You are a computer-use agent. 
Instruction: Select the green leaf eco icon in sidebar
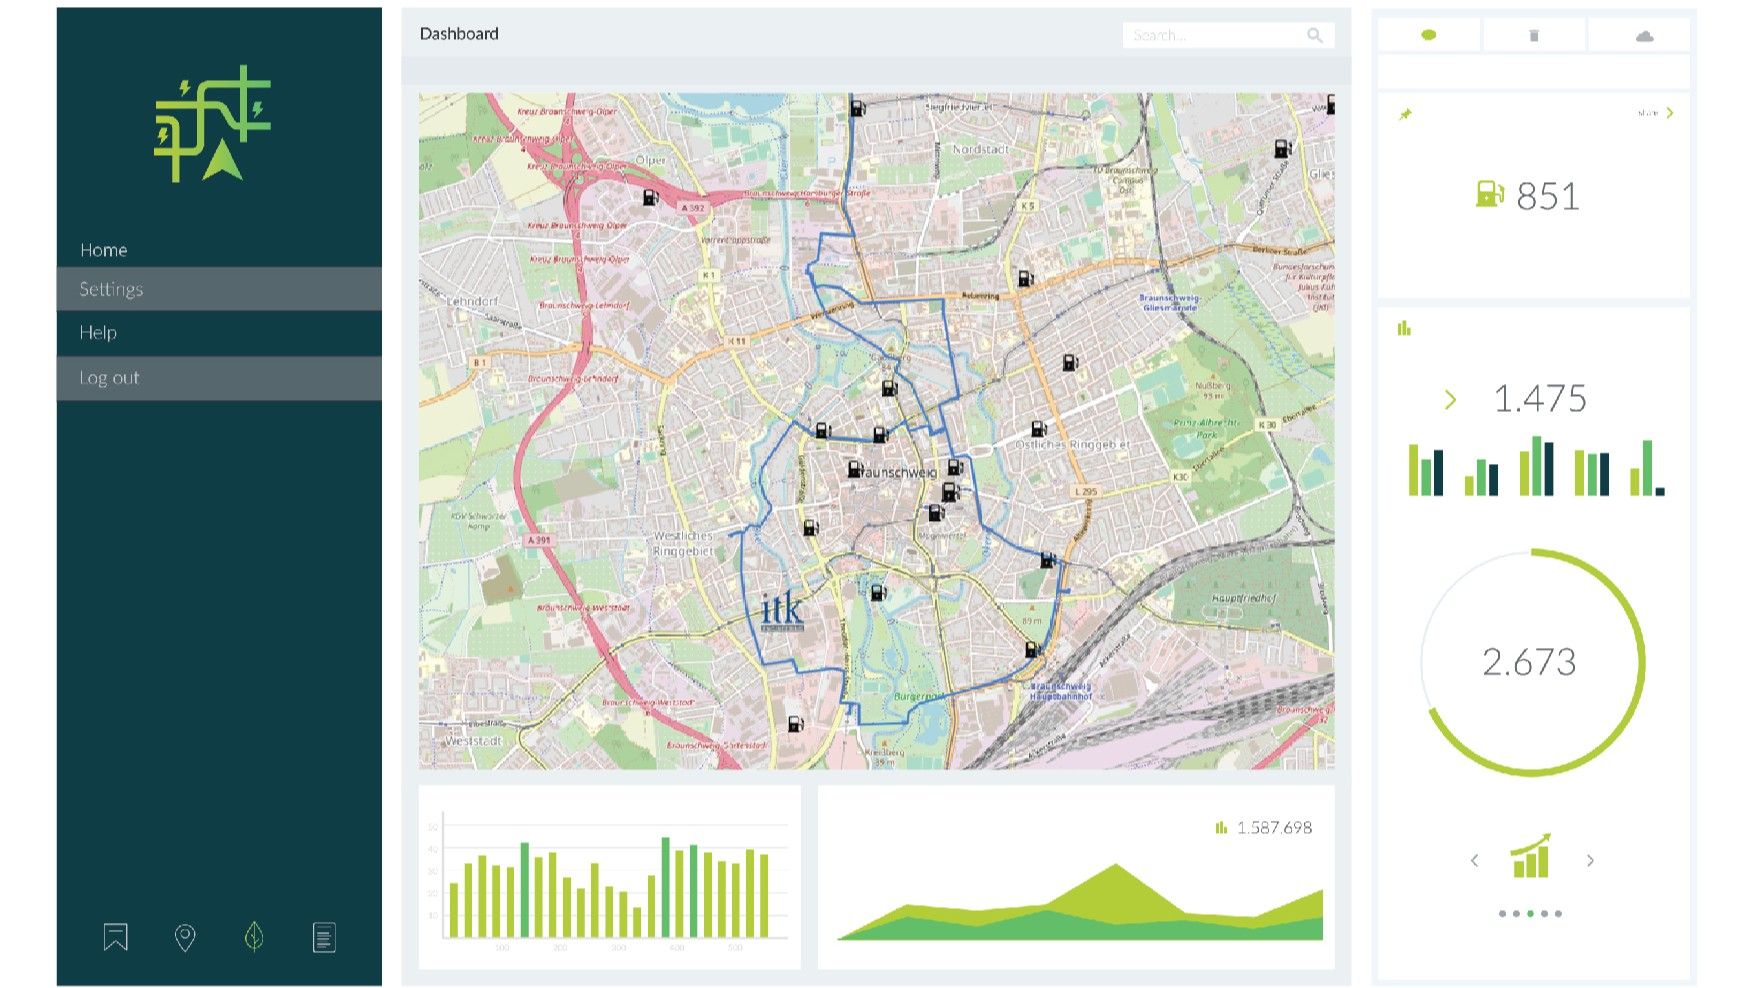(254, 937)
